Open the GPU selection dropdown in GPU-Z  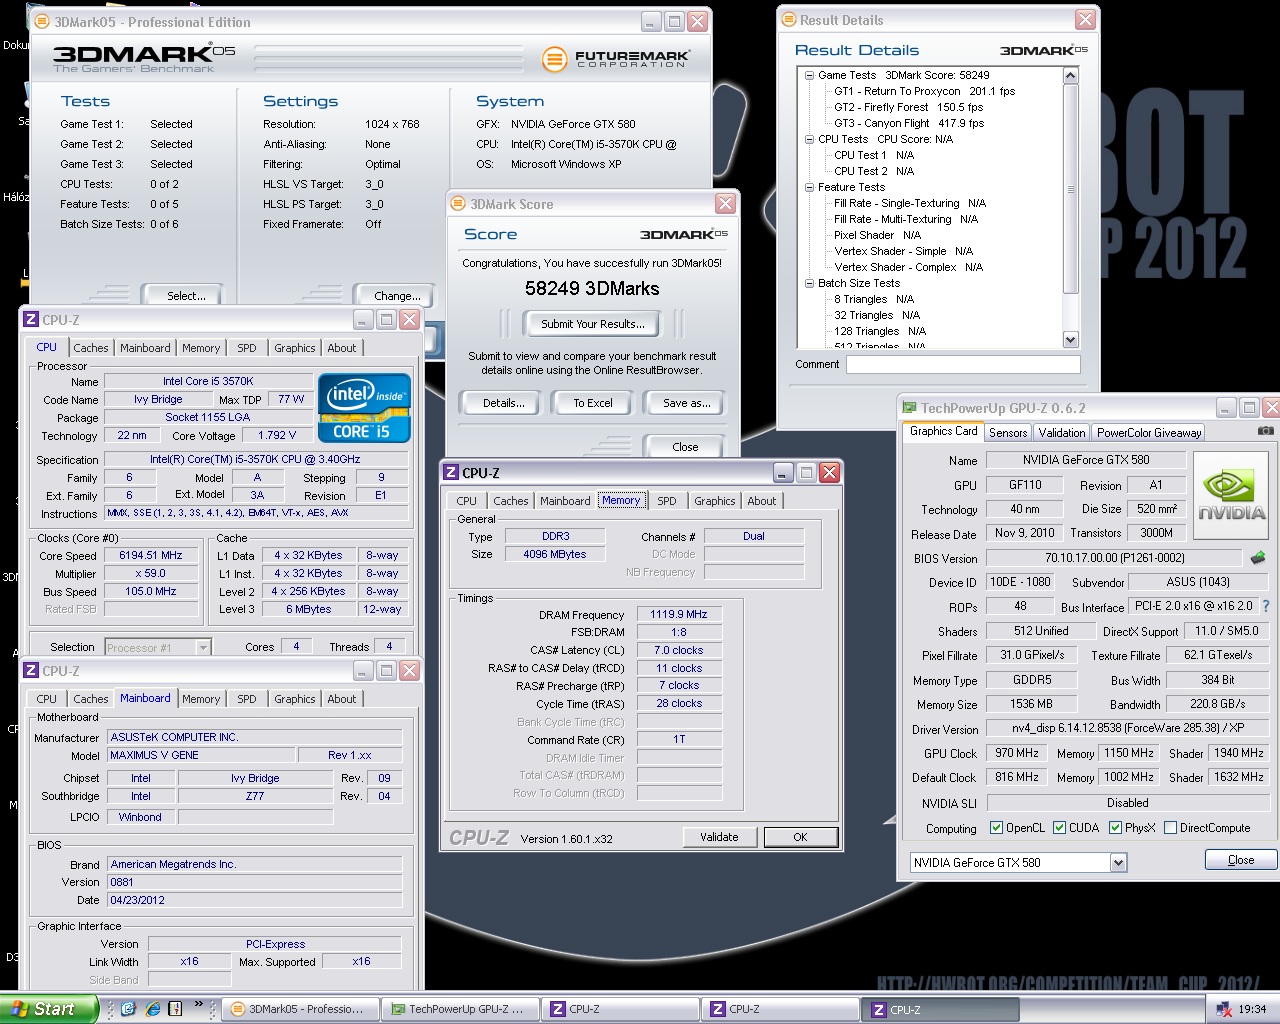coord(1118,862)
